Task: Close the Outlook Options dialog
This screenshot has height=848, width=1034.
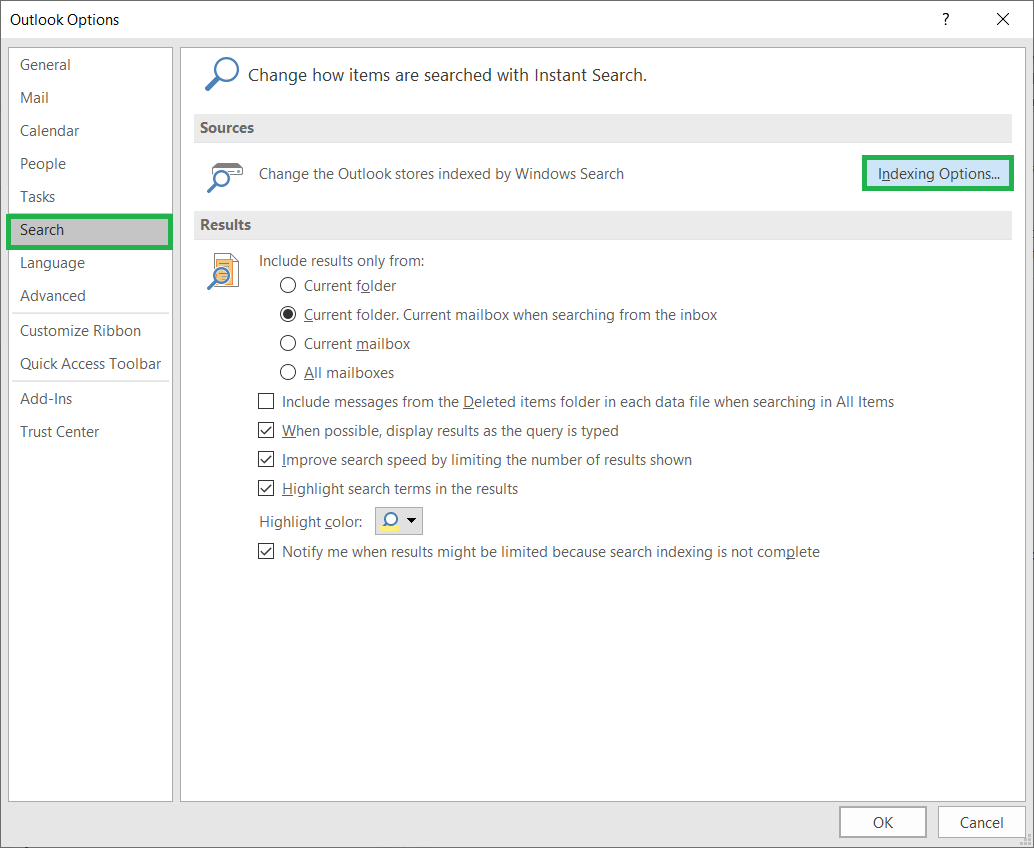Action: tap(1003, 19)
